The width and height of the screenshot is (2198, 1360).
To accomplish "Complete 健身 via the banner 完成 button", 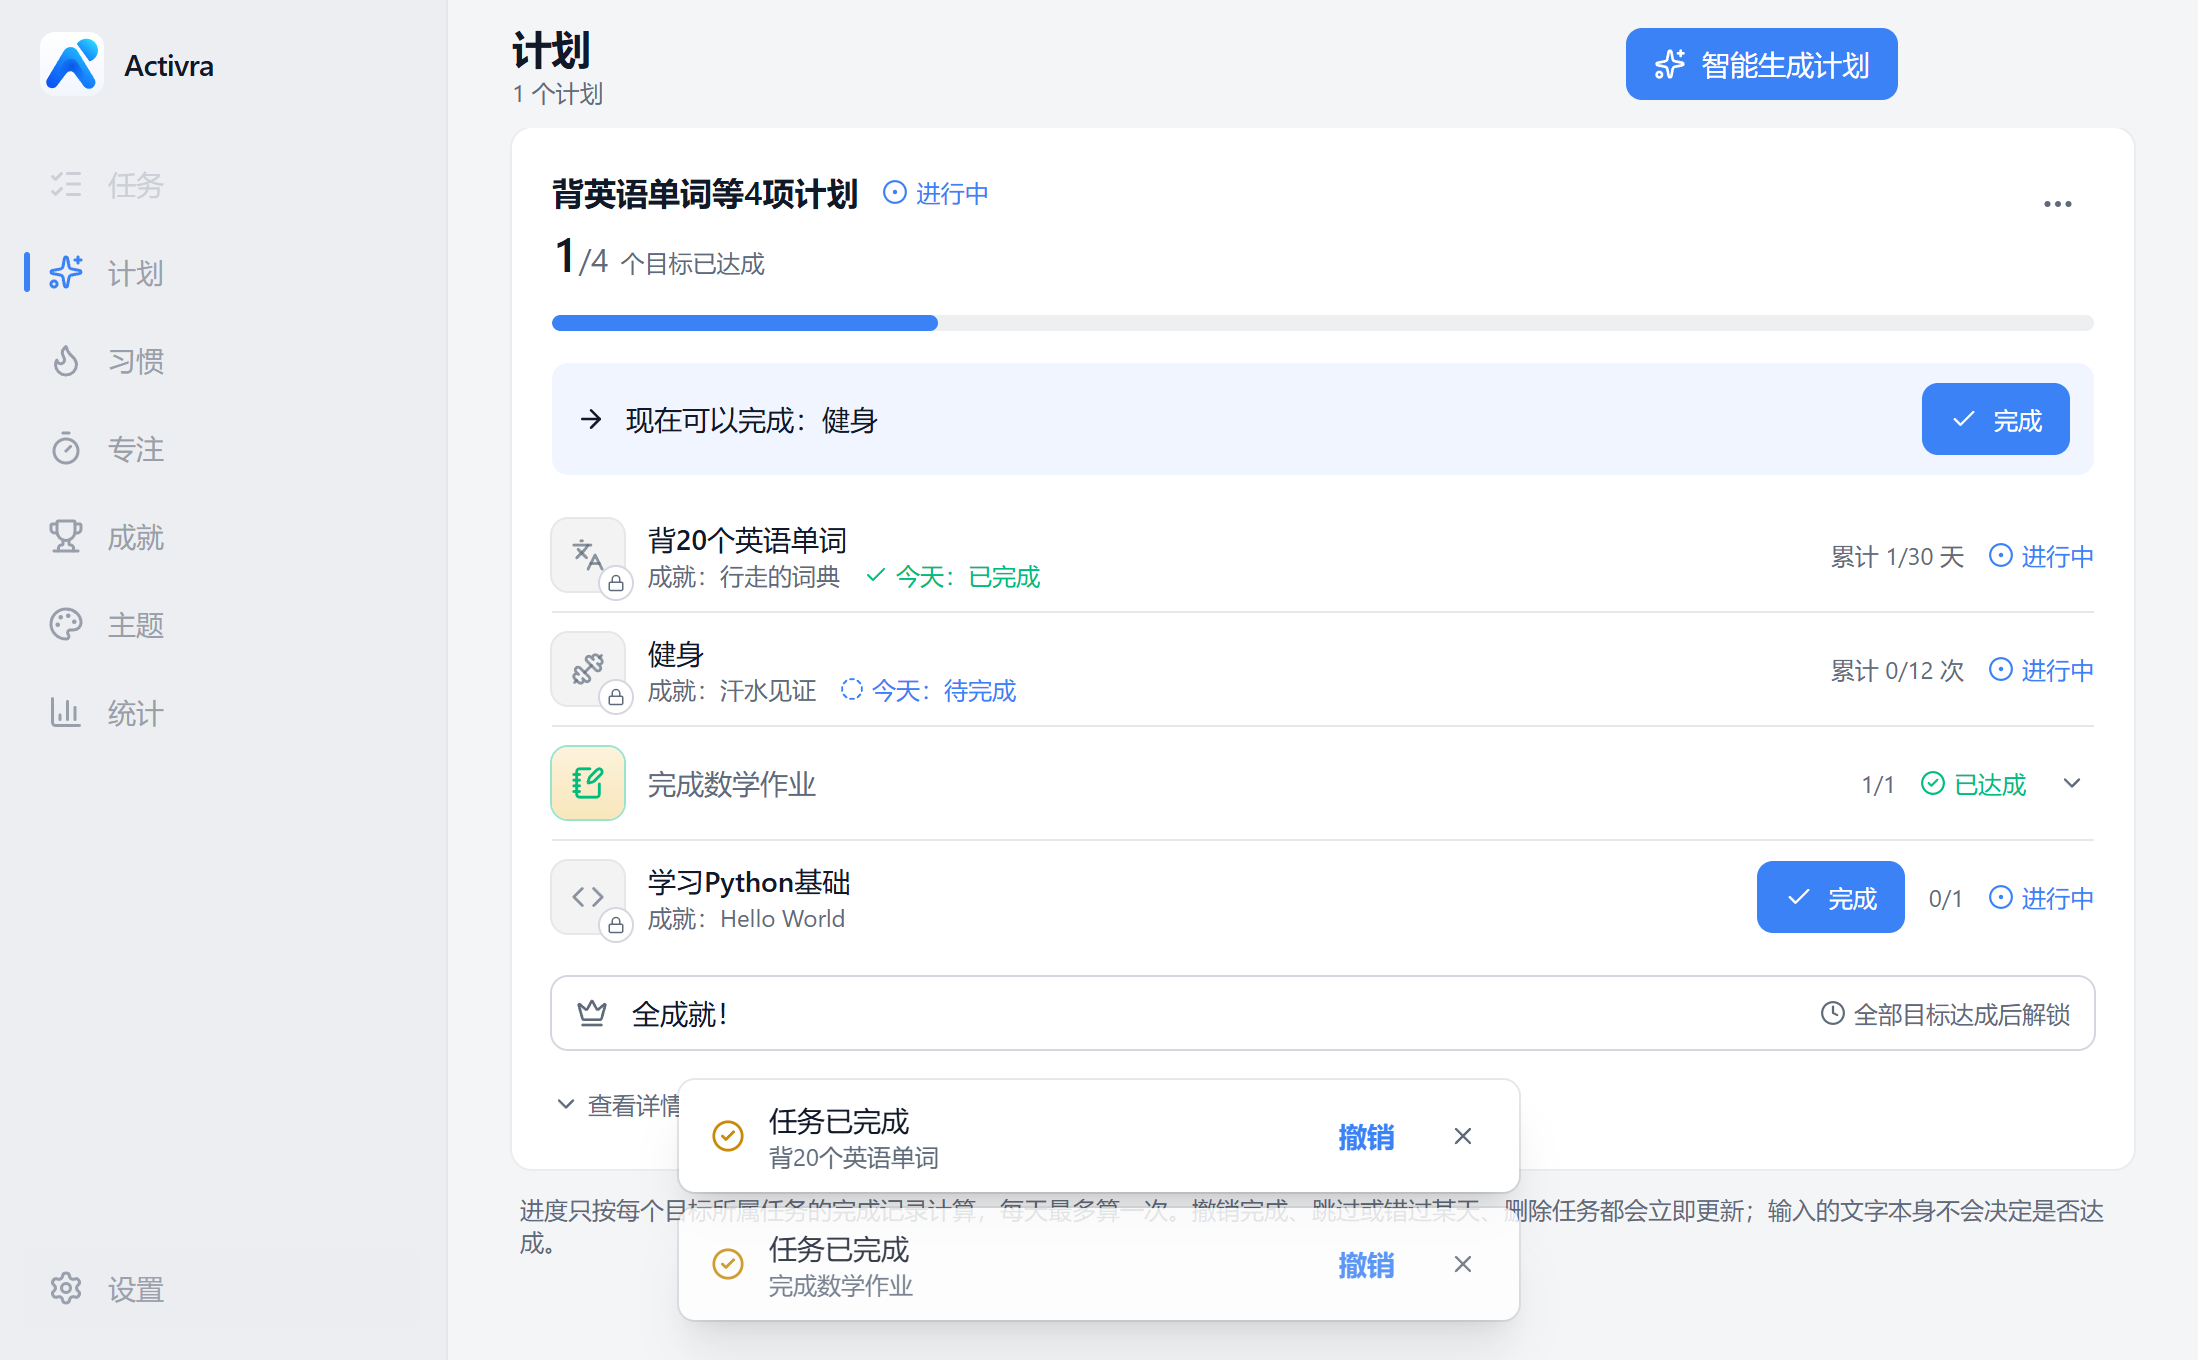I will (x=1995, y=420).
